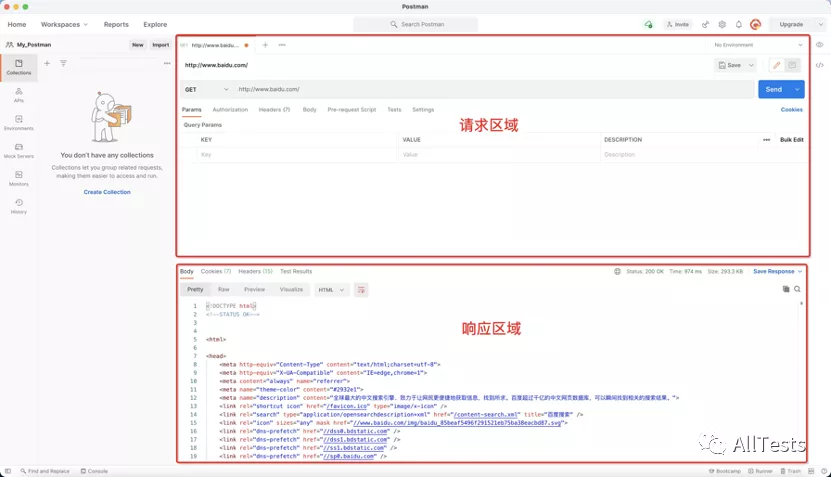
Task: Open settings via the gear icon
Action: click(722, 24)
